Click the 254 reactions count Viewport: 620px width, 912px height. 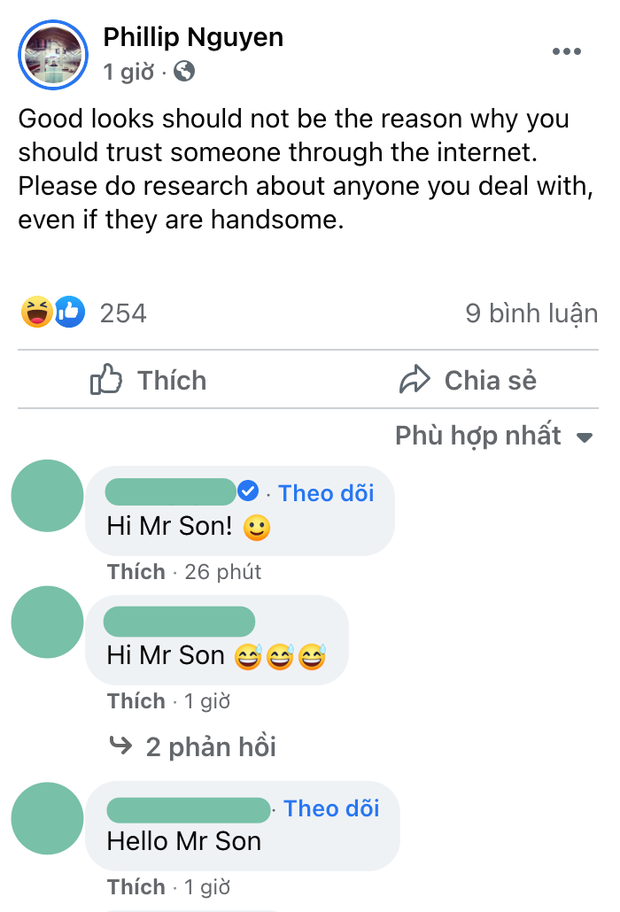coord(126,313)
